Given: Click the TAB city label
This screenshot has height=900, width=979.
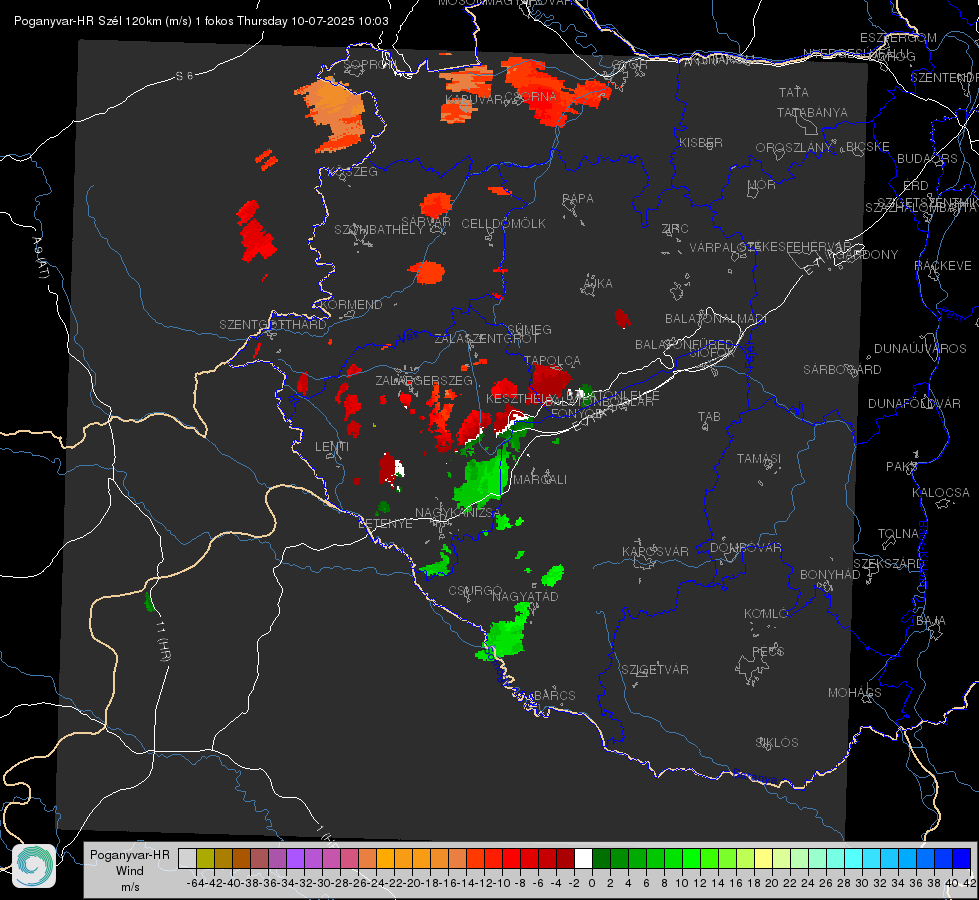Looking at the screenshot, I should [x=709, y=417].
